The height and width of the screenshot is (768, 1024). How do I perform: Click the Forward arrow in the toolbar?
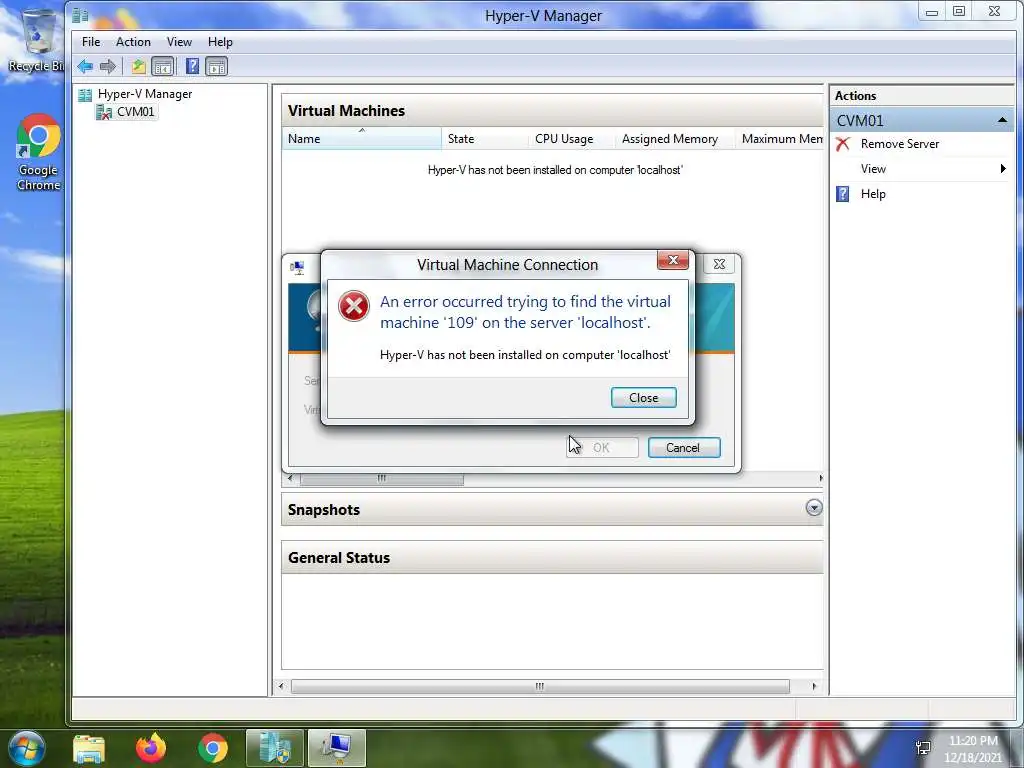(x=108, y=66)
